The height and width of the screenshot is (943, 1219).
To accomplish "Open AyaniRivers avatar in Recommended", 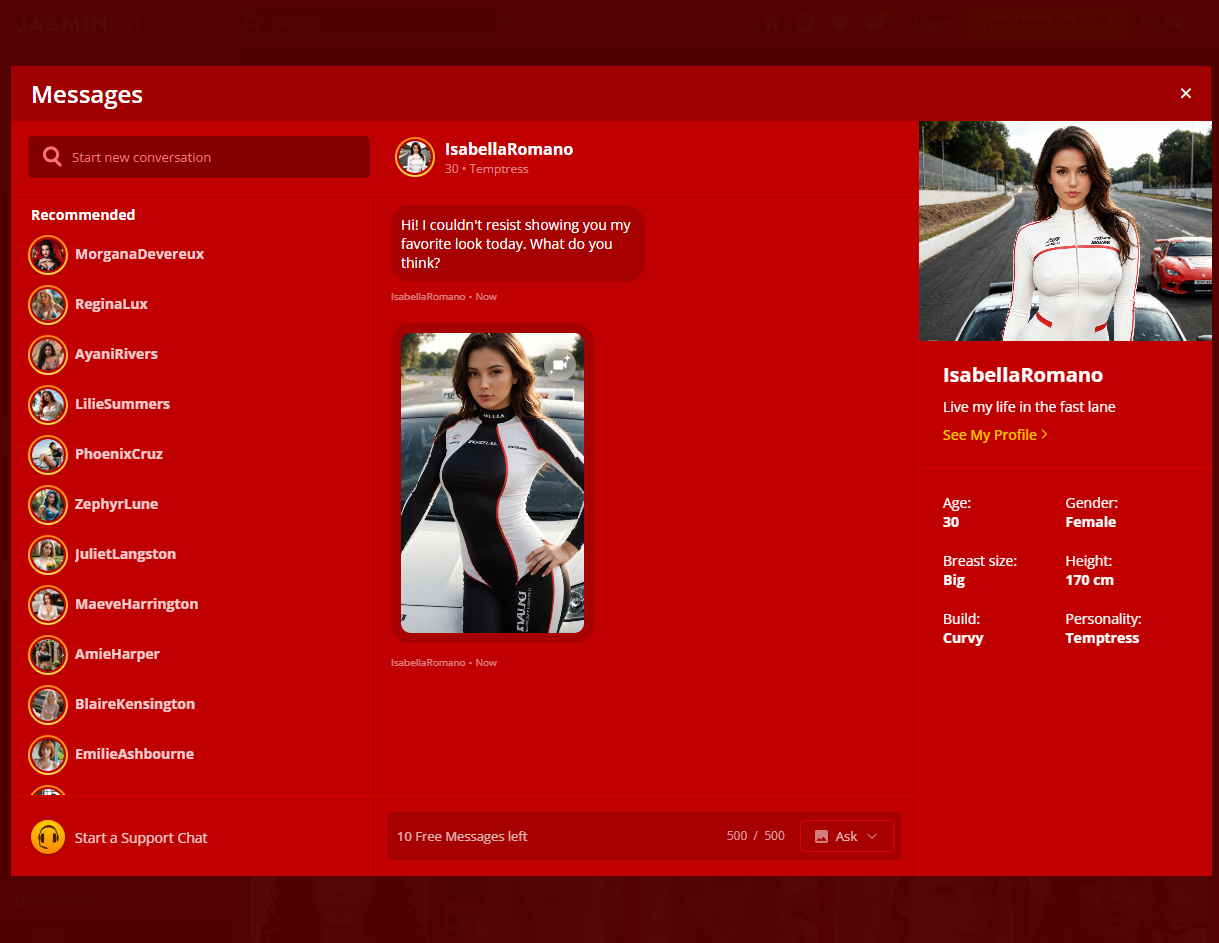I will point(48,355).
